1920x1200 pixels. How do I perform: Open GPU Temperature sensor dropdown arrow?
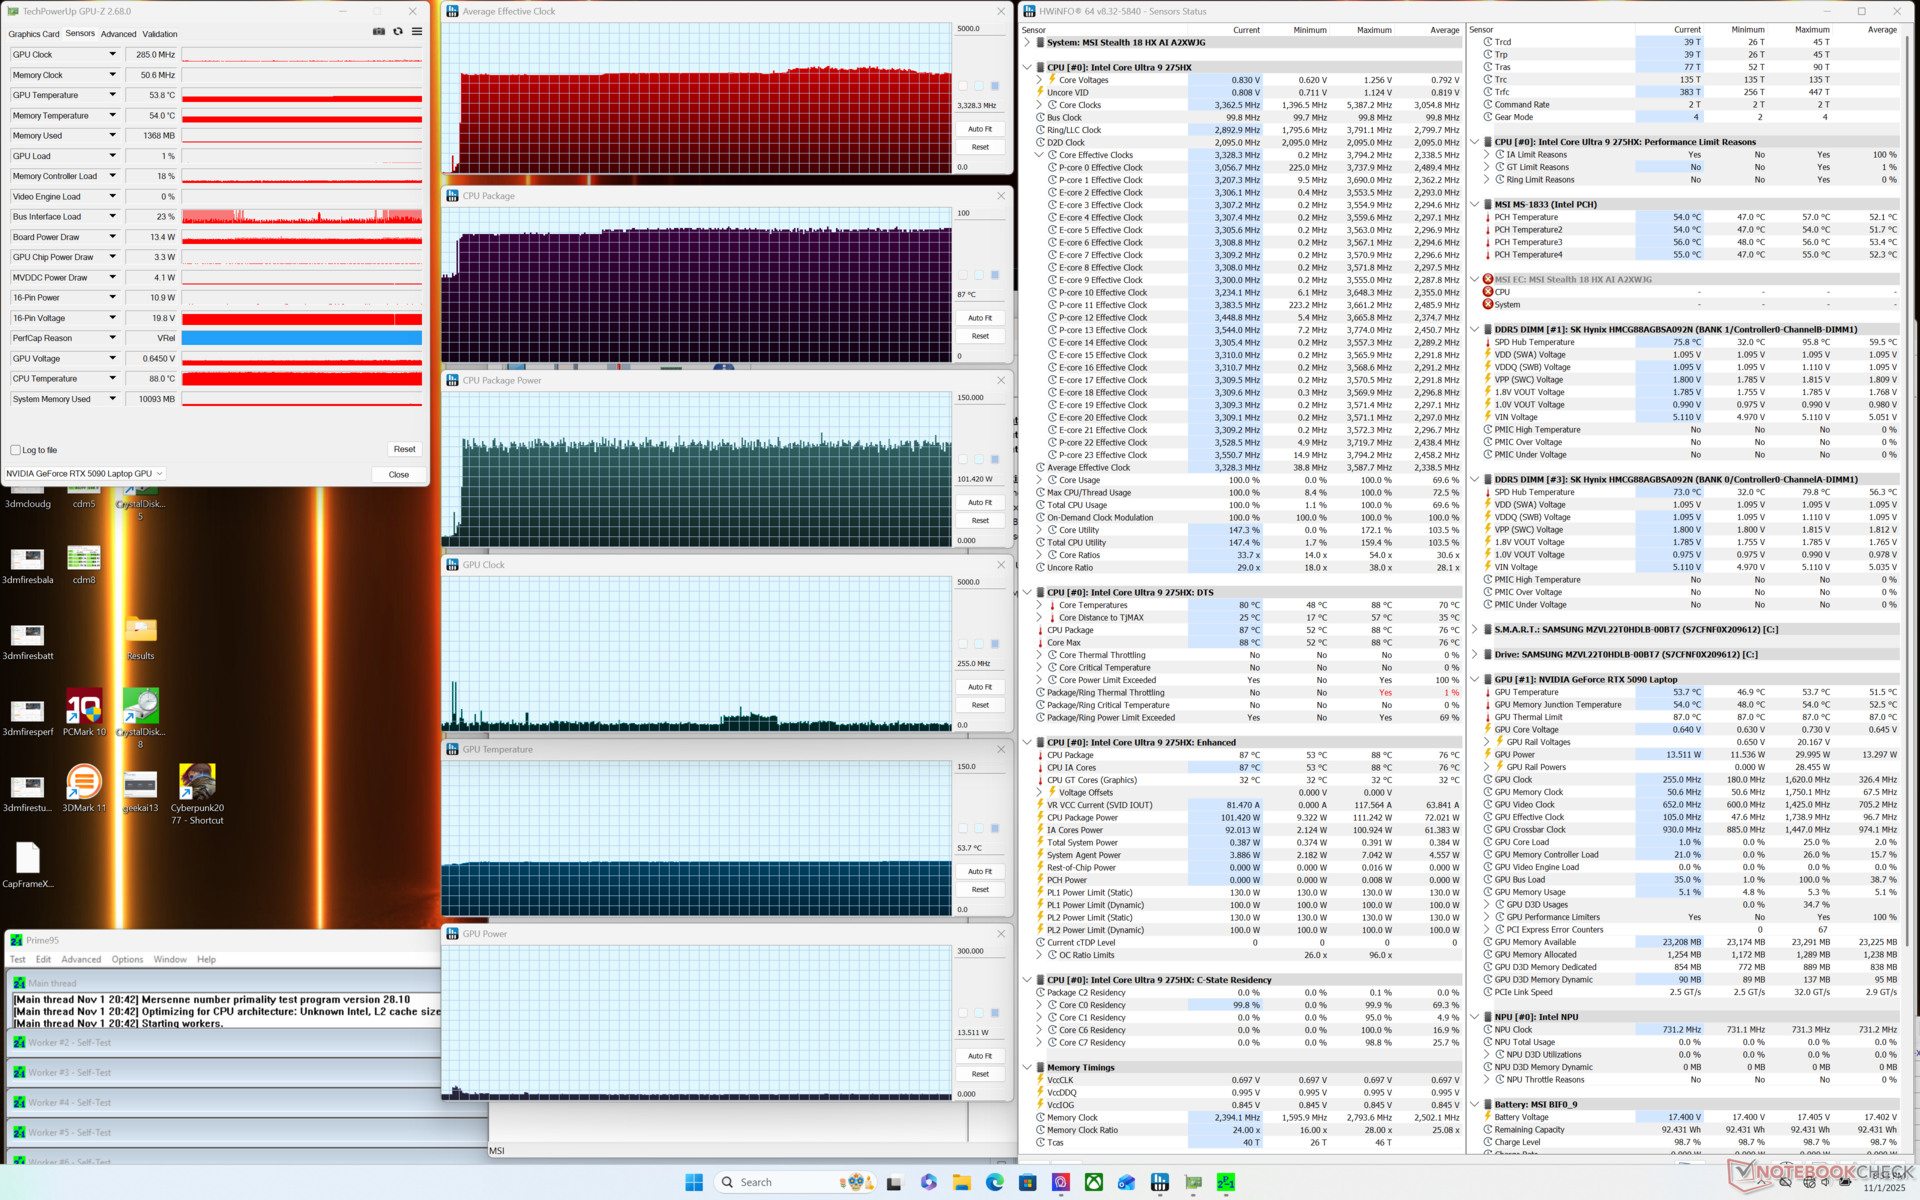click(112, 95)
